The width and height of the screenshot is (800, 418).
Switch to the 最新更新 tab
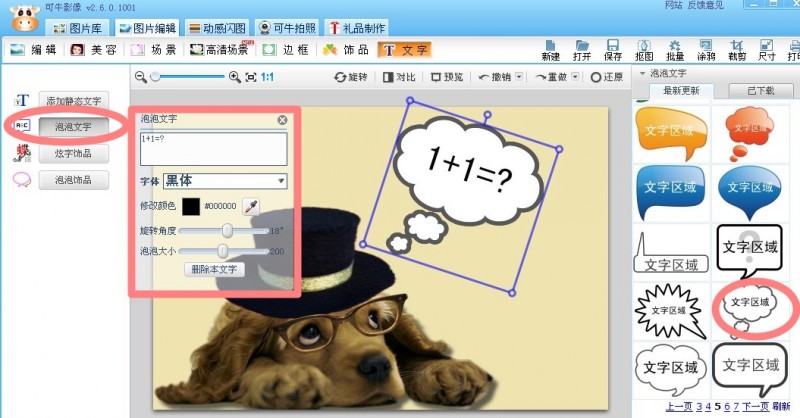coord(681,91)
